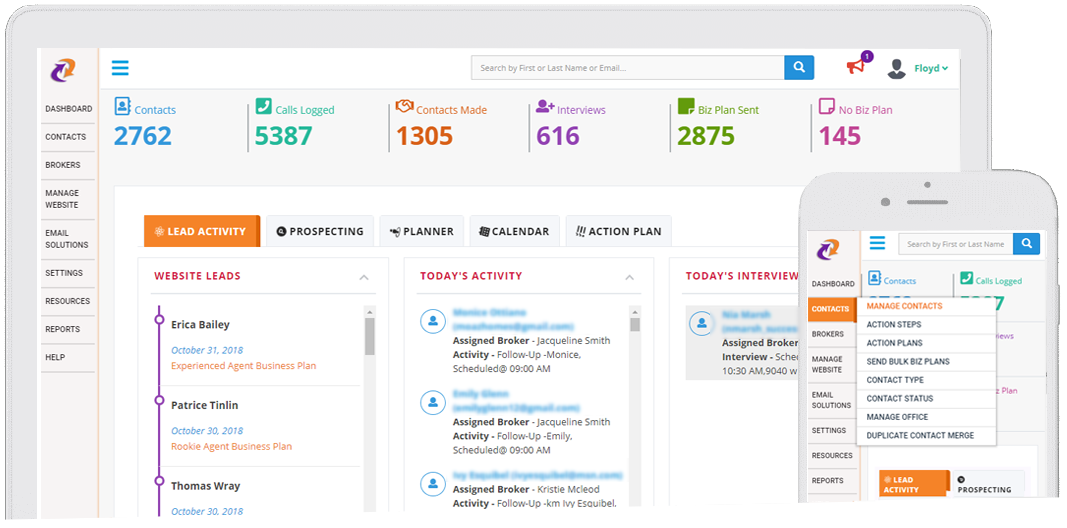Open Help in desktop sidebar
The image size is (1067, 528).
click(x=55, y=357)
